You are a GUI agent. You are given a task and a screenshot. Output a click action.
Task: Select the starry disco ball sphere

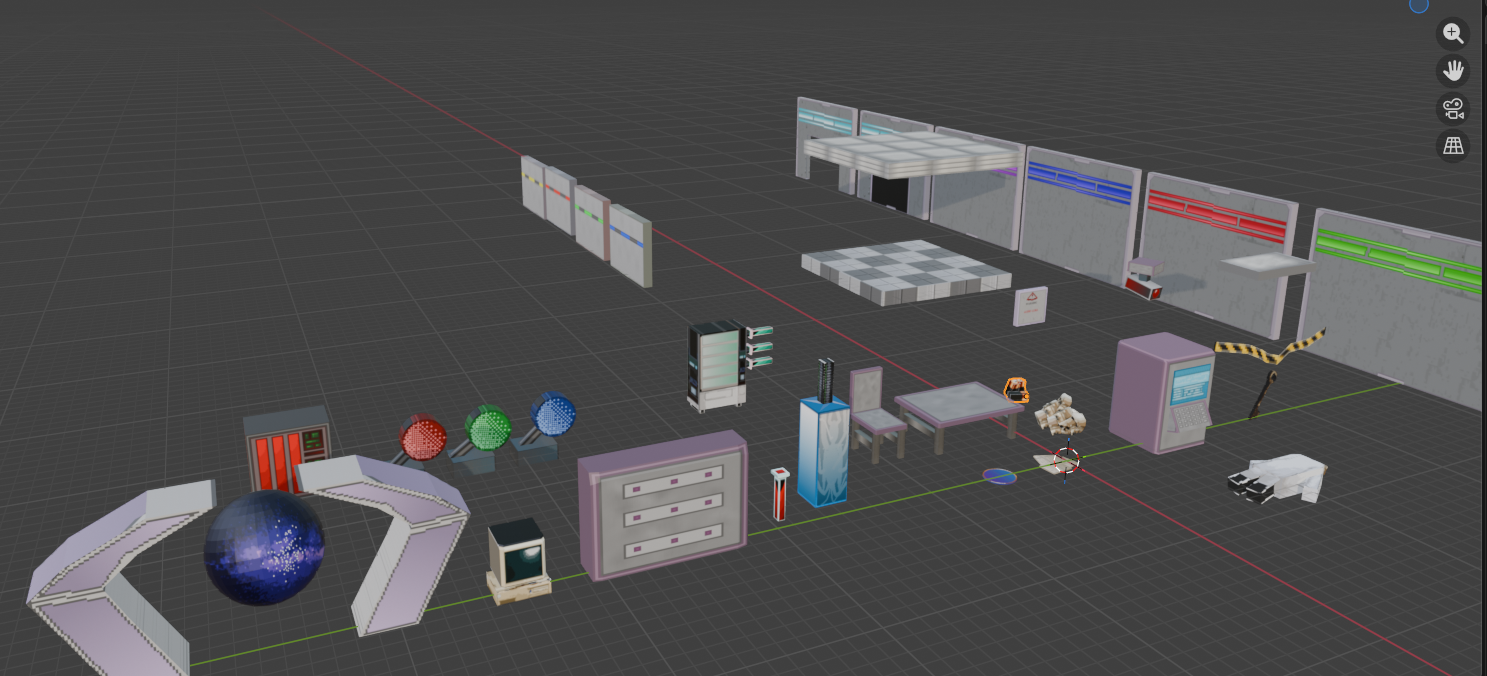[x=264, y=548]
